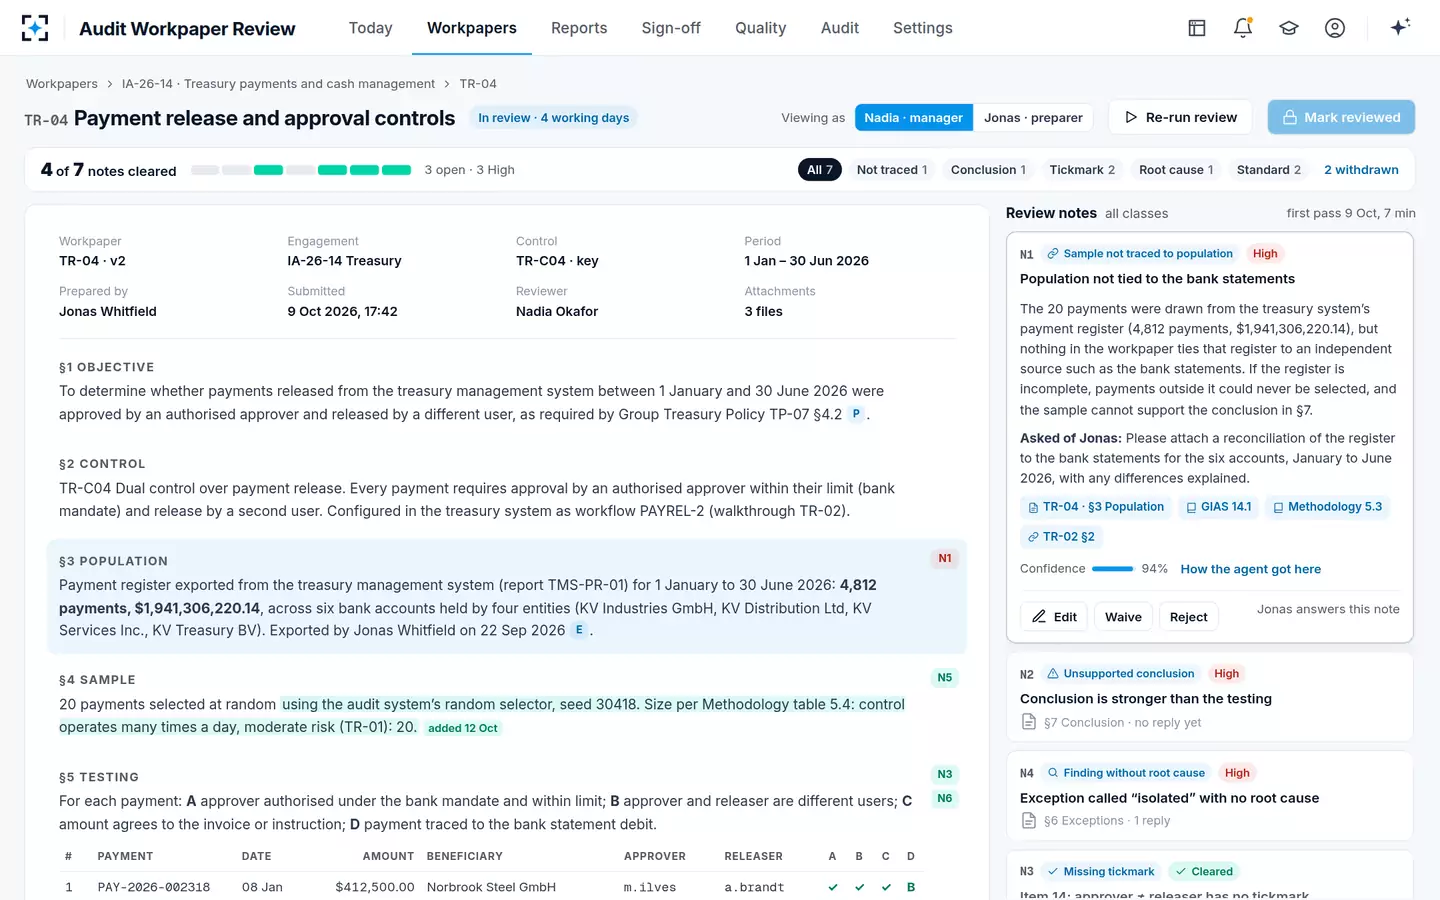The height and width of the screenshot is (900, 1440).
Task: Click Edit on note N1
Action: (x=1054, y=617)
